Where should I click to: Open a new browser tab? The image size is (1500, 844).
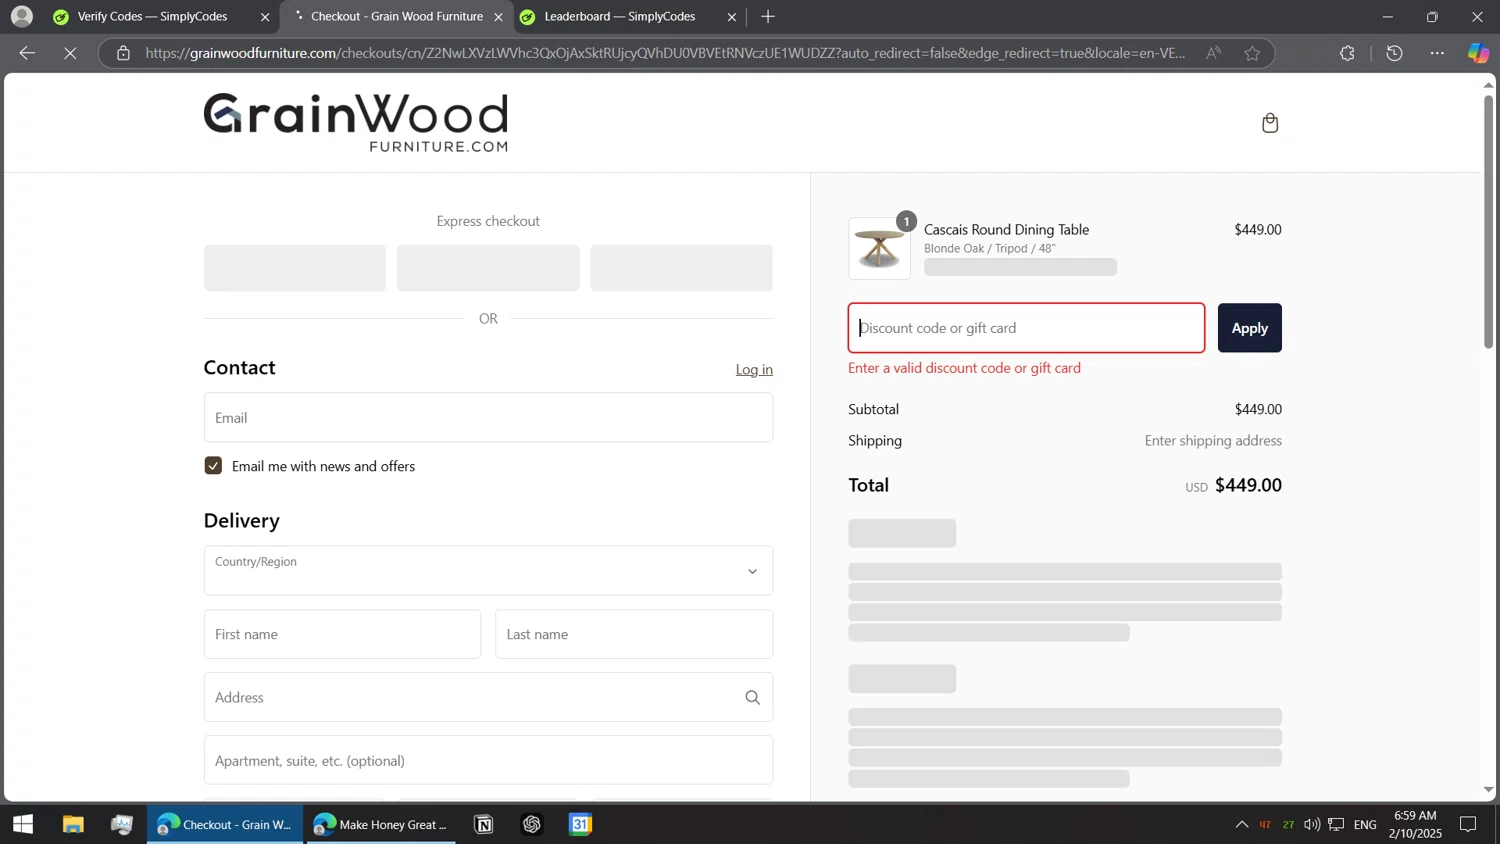coord(768,16)
